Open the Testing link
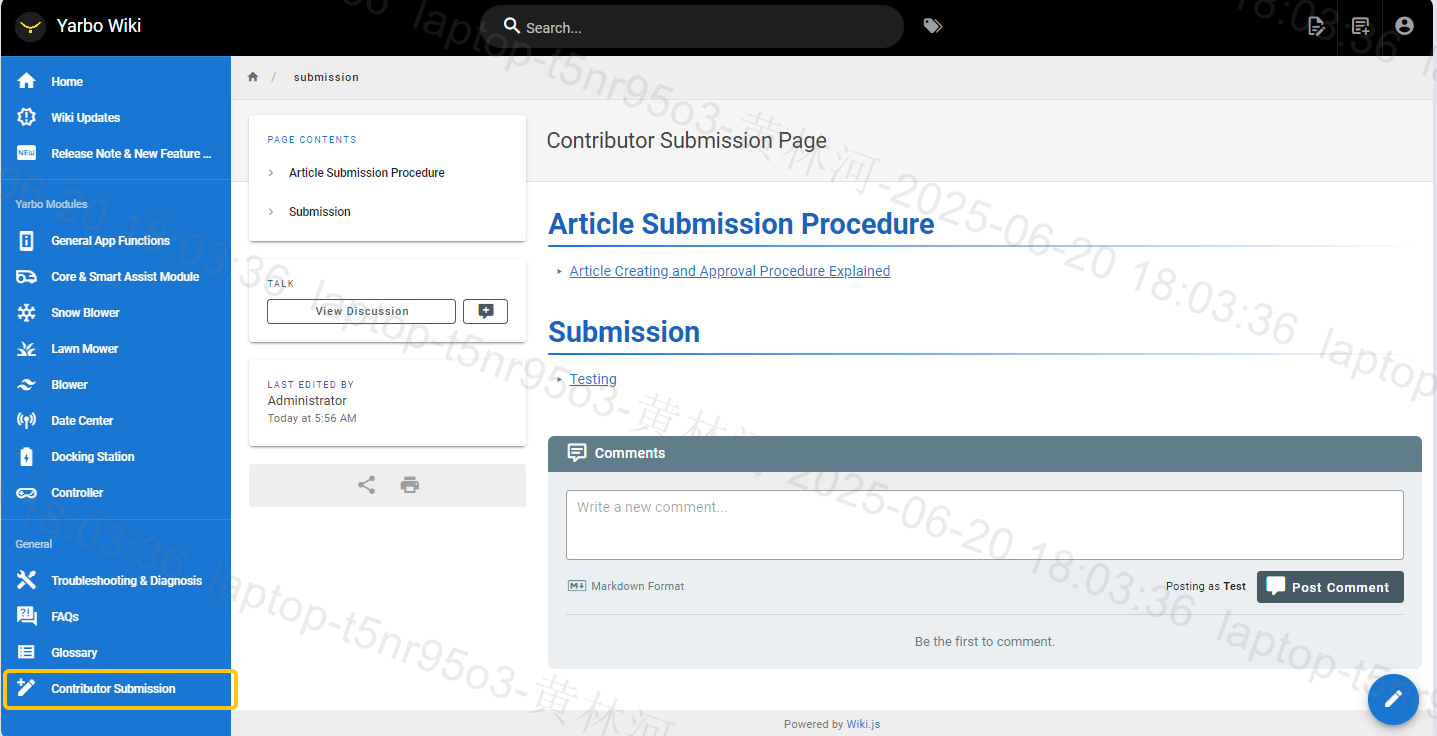Image resolution: width=1437 pixels, height=736 pixels. 593,379
